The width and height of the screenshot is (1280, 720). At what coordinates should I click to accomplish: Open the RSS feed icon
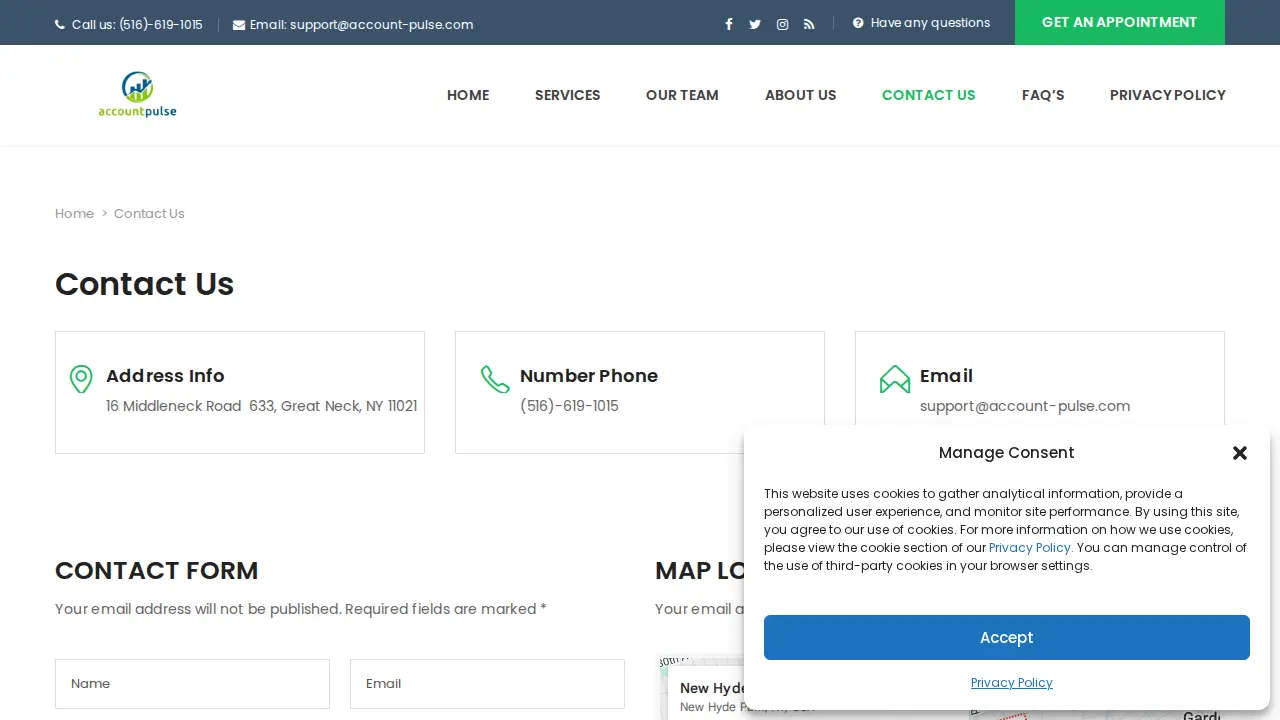pos(809,24)
